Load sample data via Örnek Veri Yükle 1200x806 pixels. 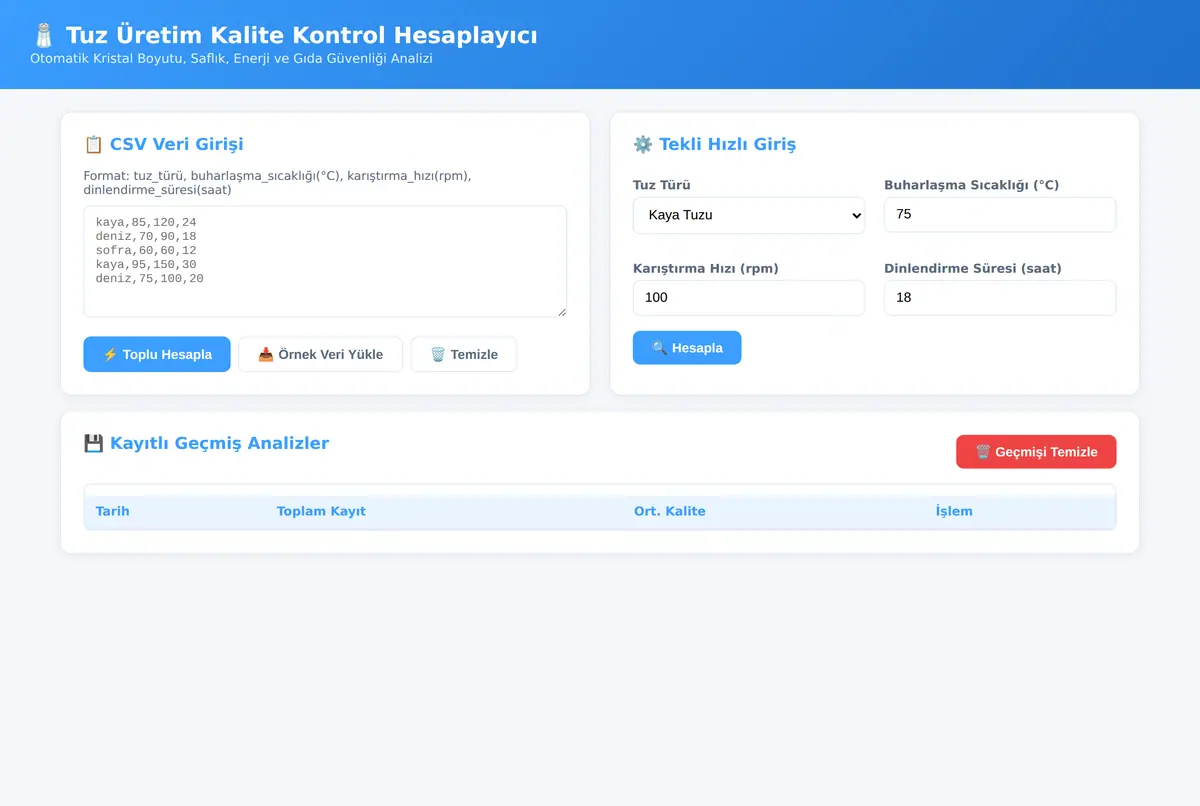point(320,354)
